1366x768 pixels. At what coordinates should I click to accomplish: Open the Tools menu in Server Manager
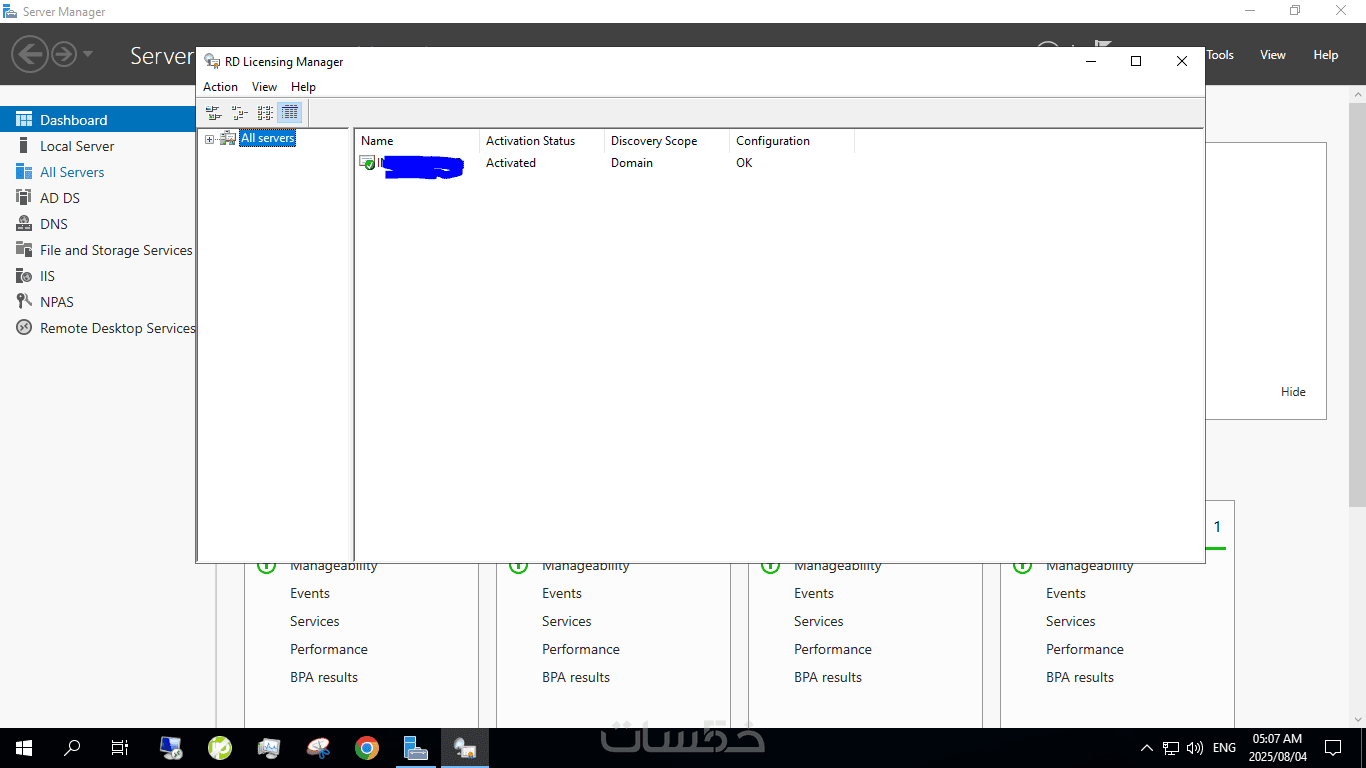point(1220,55)
